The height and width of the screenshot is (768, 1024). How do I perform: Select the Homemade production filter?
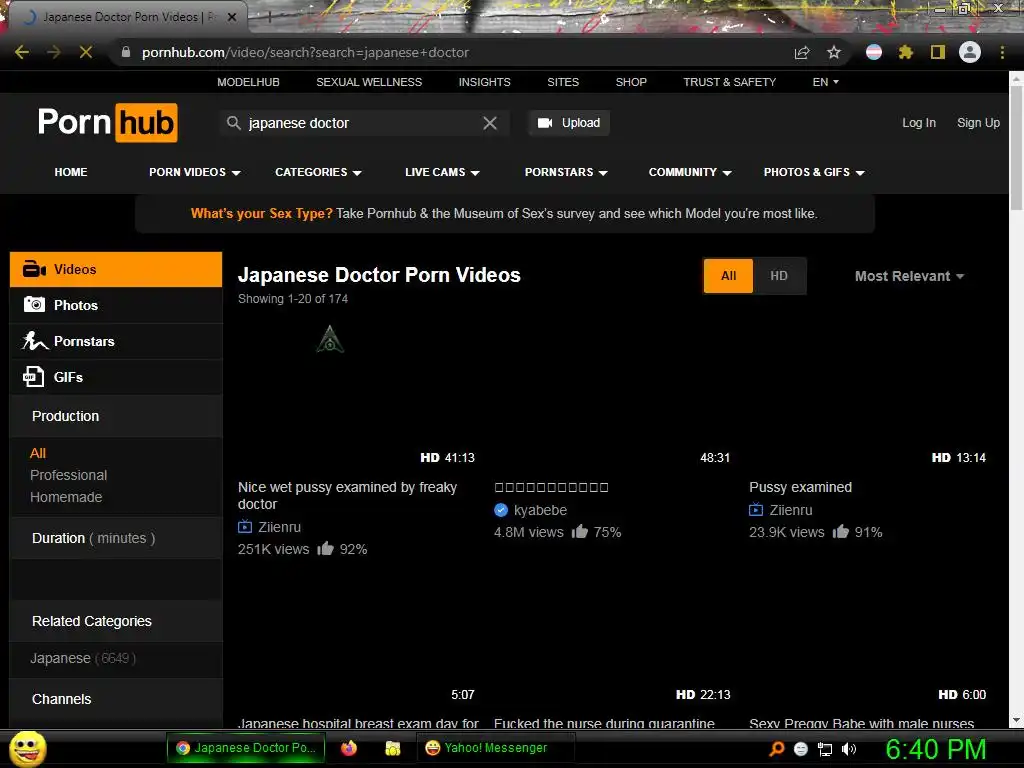click(66, 497)
